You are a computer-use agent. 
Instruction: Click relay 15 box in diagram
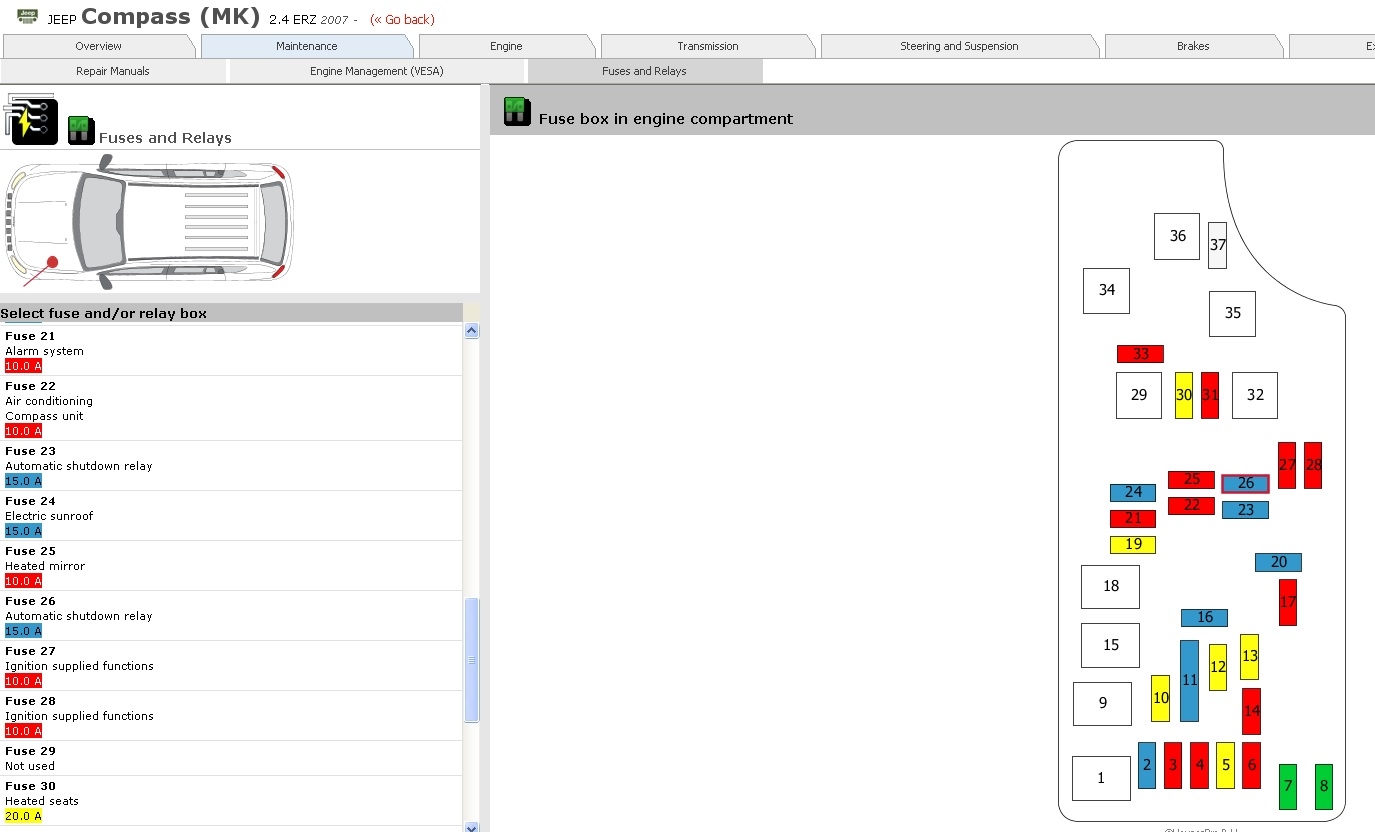click(x=1110, y=645)
